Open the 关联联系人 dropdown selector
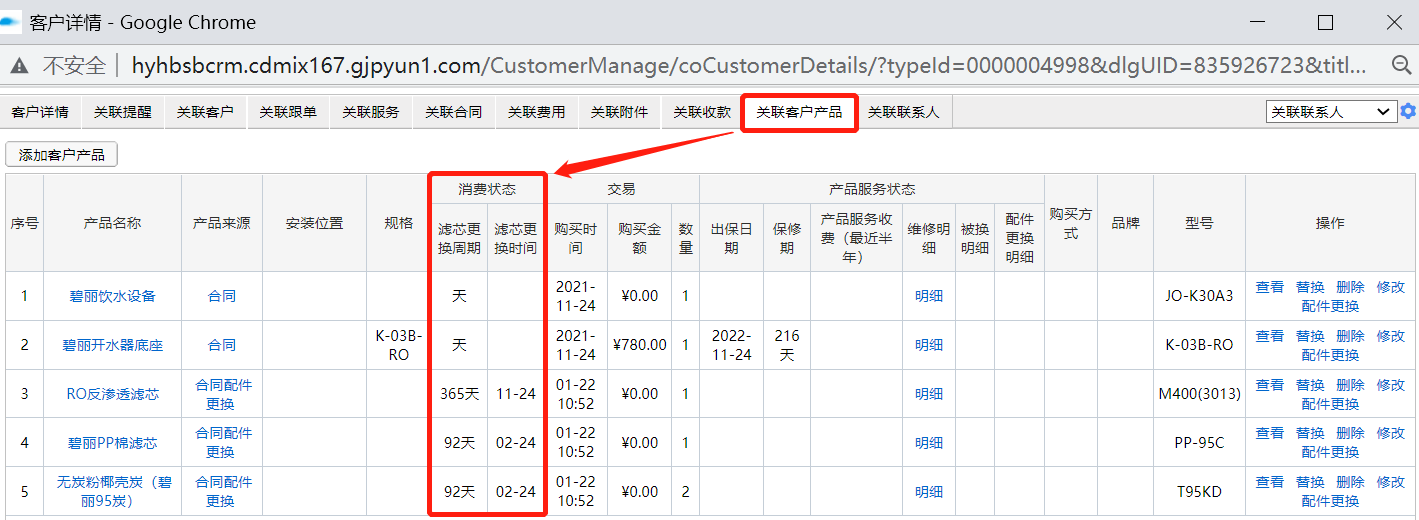1419x520 pixels. tap(1331, 112)
